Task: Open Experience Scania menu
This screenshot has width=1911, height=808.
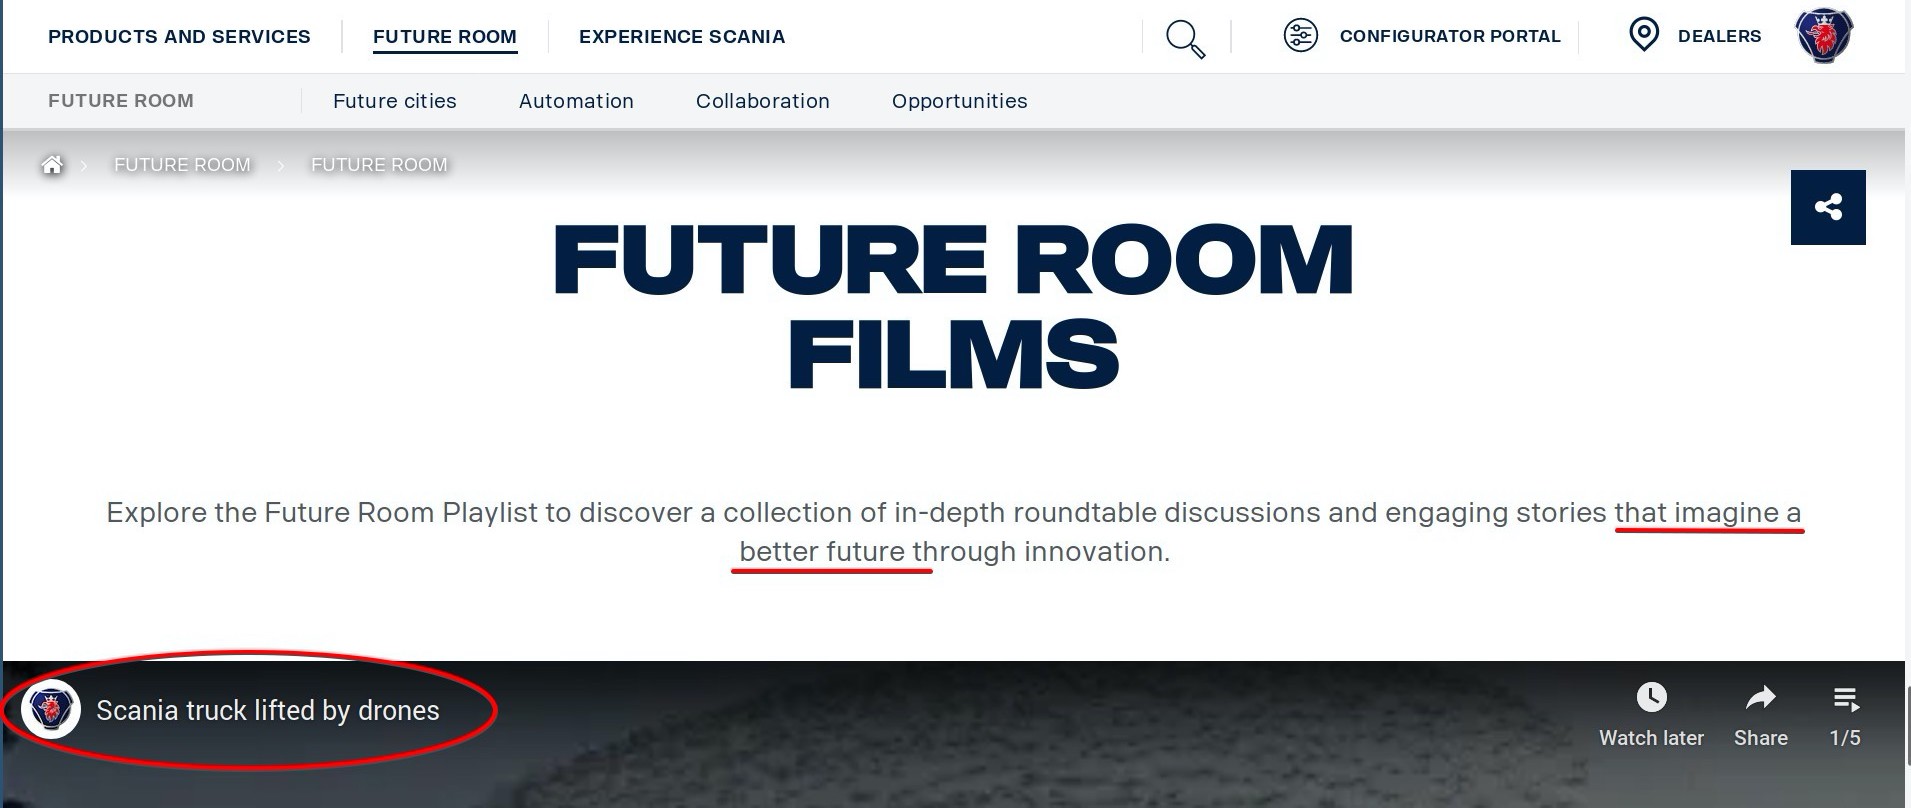Action: pos(682,36)
